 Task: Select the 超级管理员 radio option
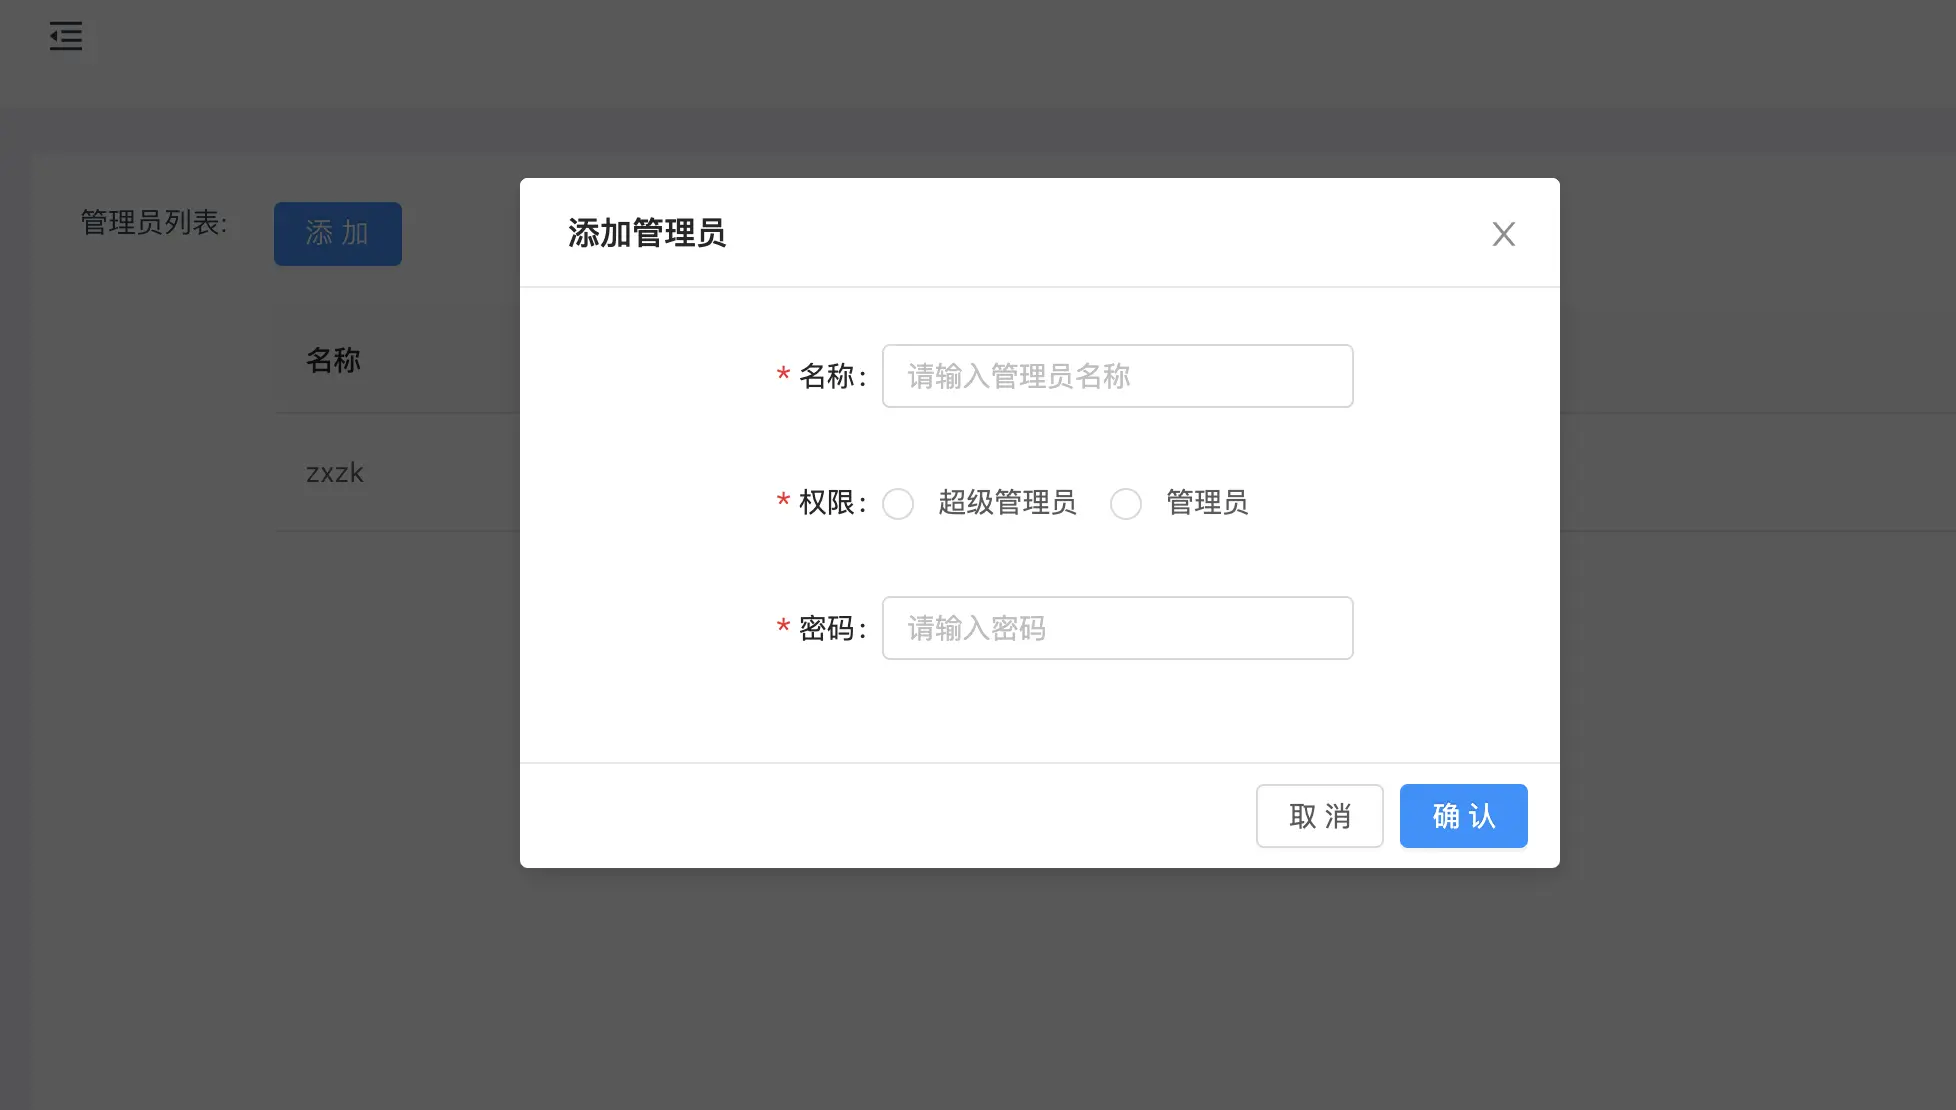pos(898,503)
